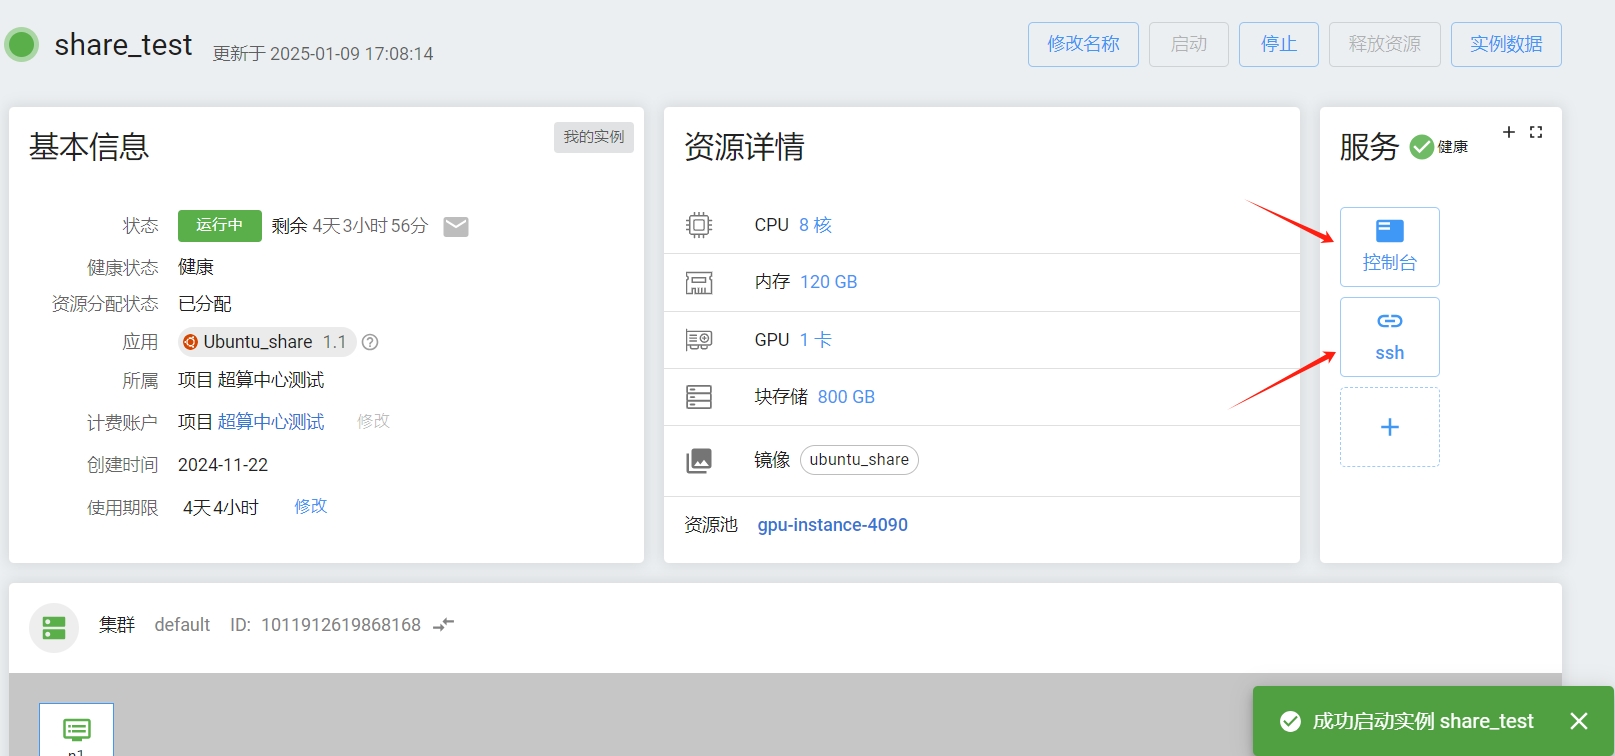Click the 资源详情 panel heading

coord(744,147)
